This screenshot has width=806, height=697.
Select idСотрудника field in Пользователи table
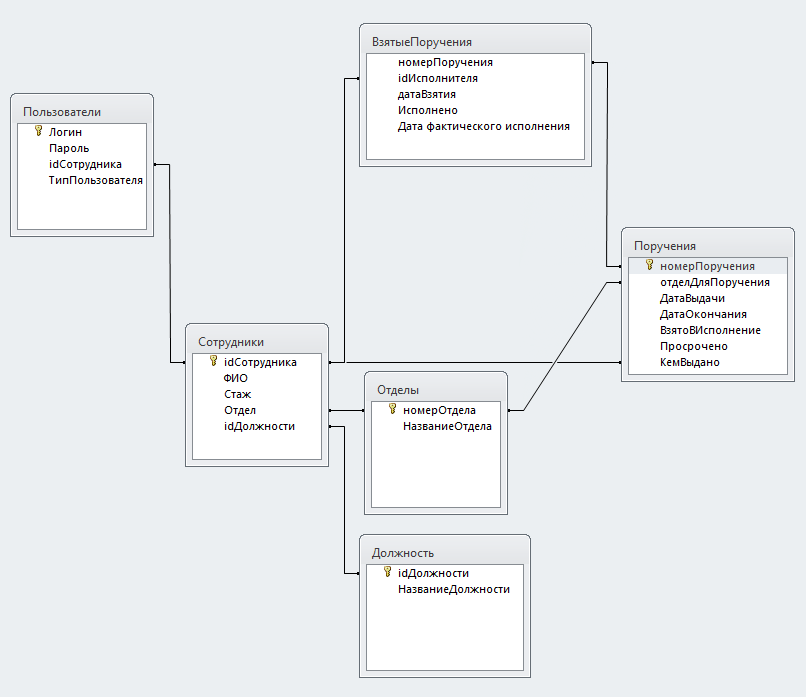tap(85, 164)
